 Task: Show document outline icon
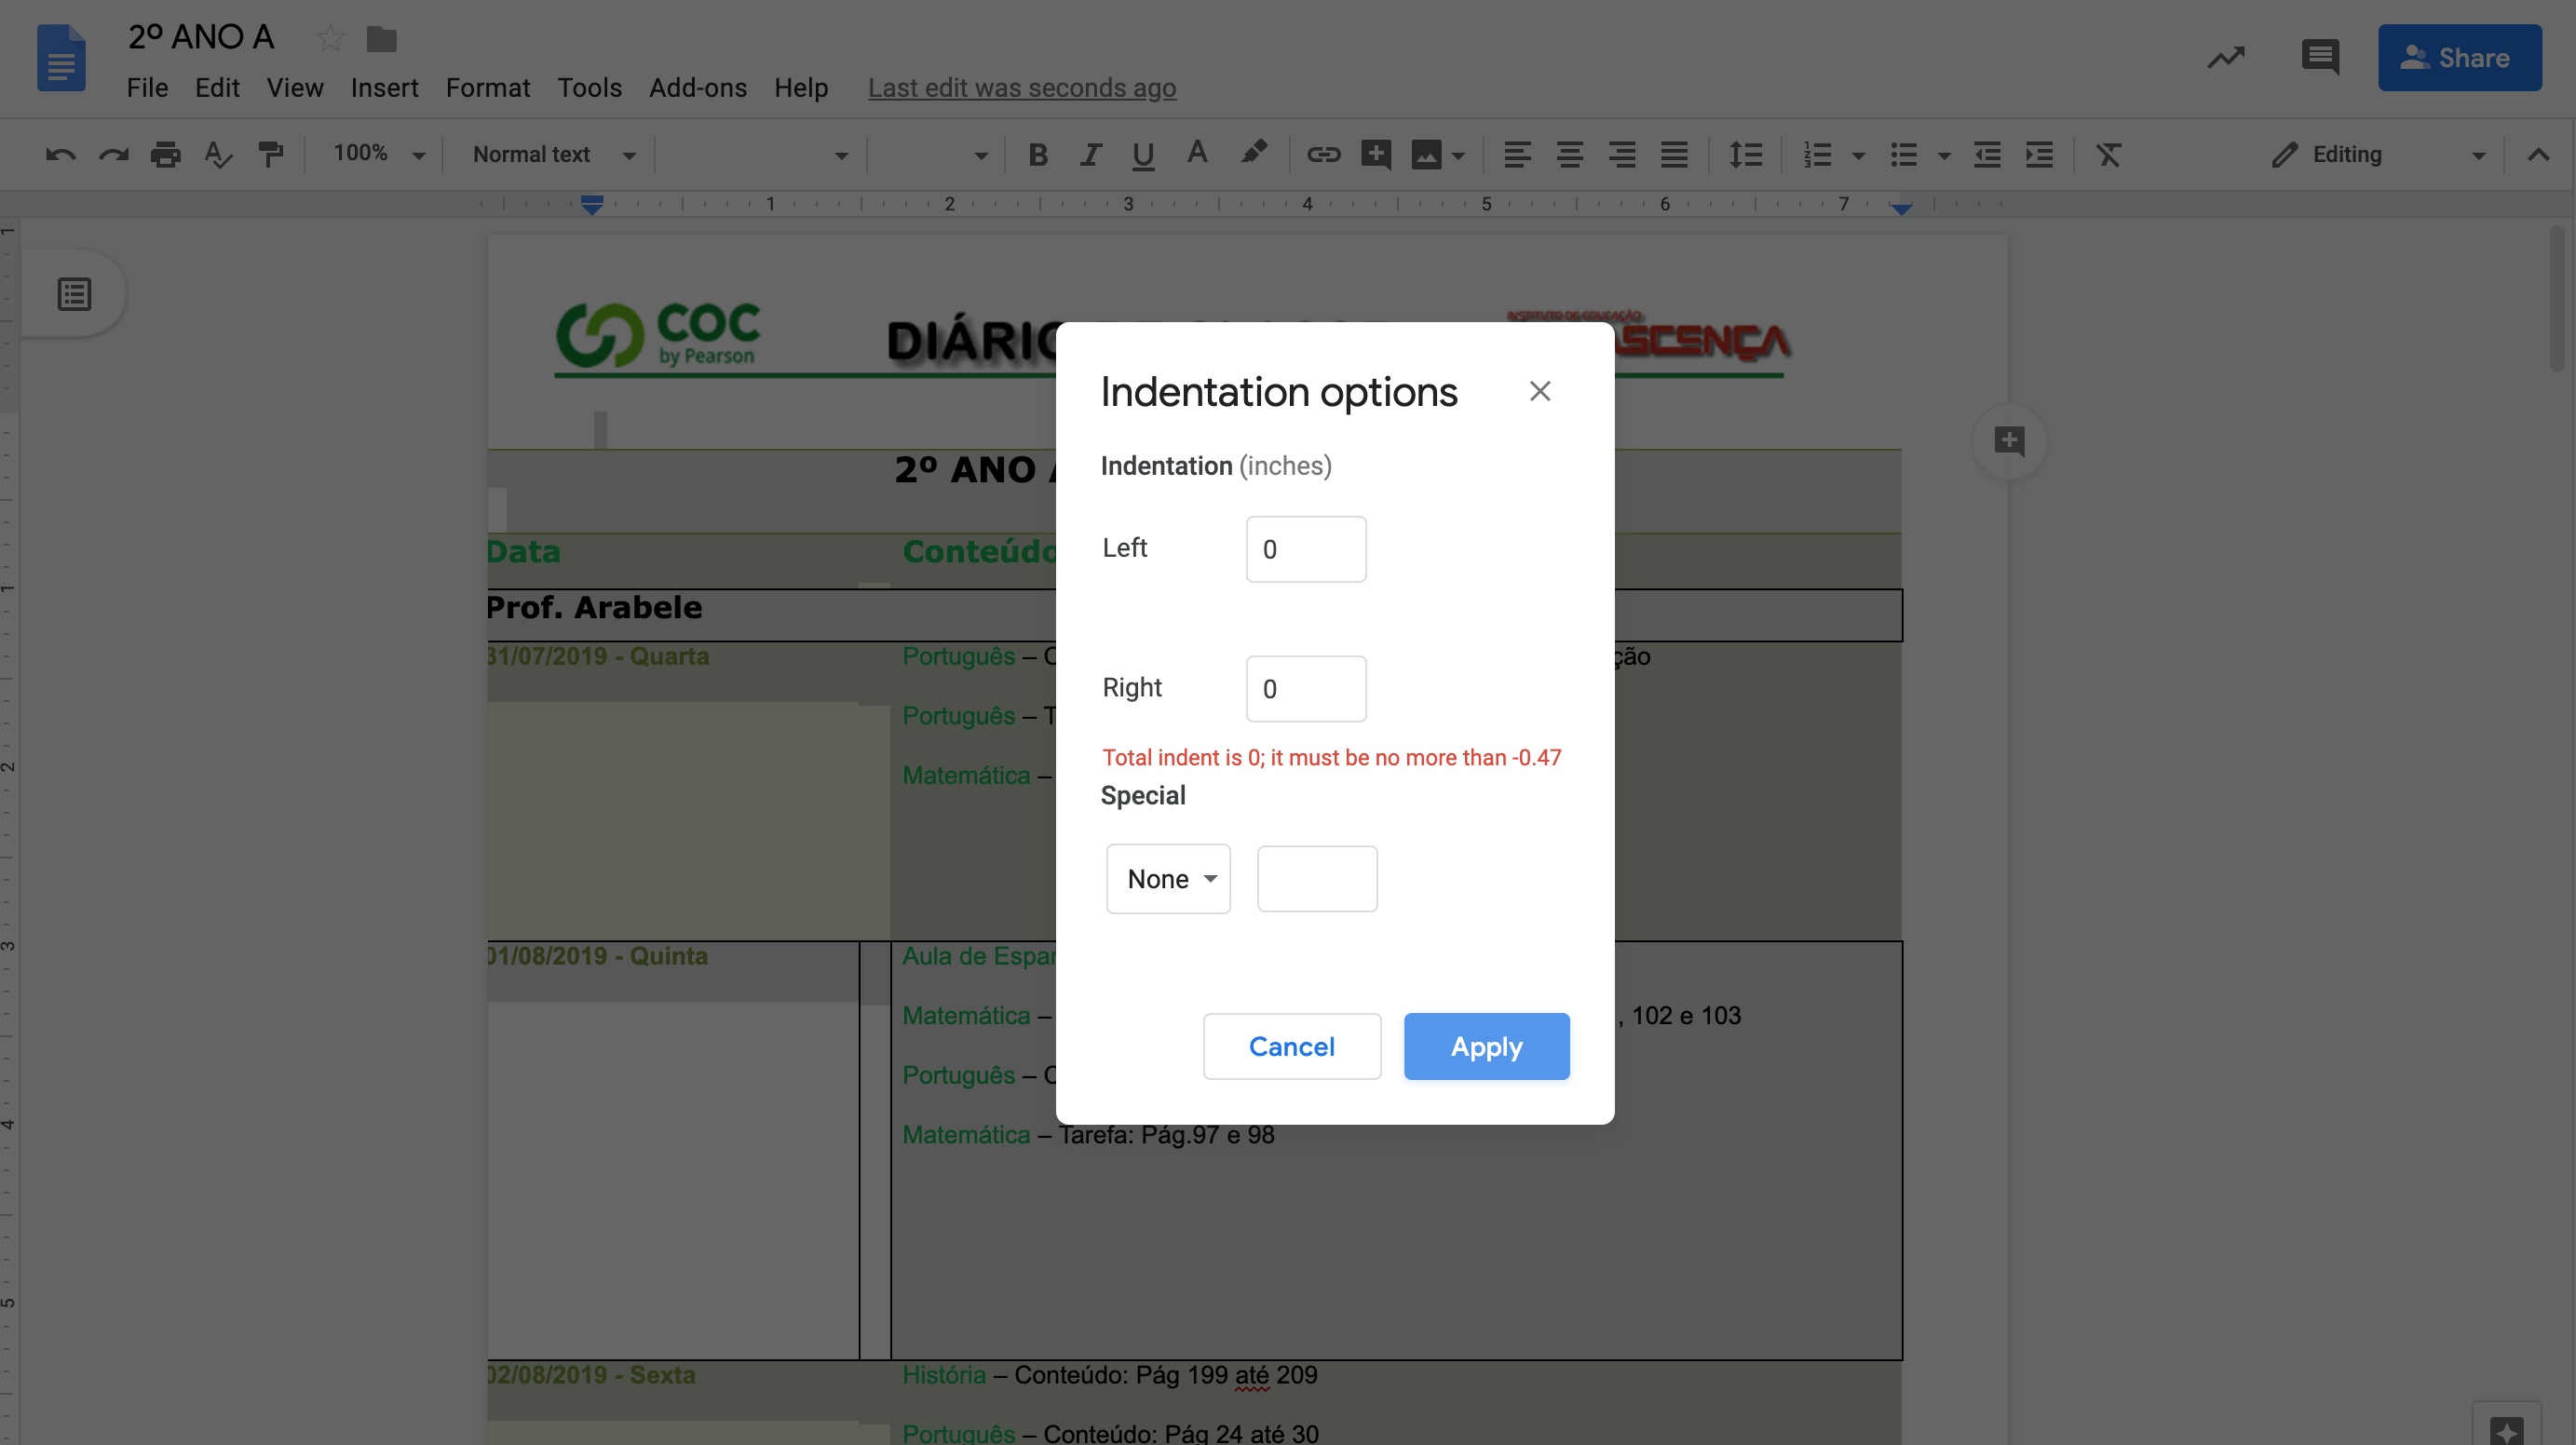tap(74, 294)
